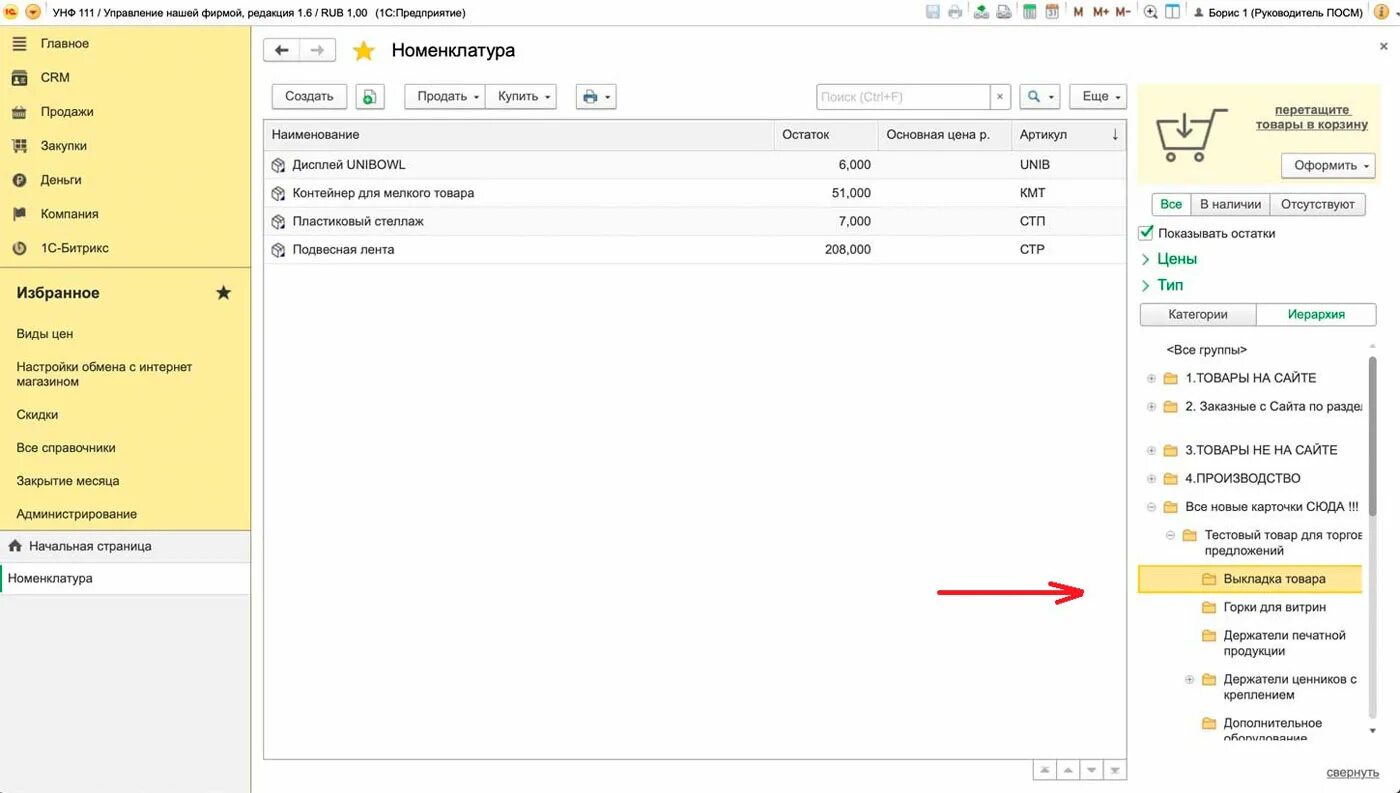Open Настройки обмена с интернет магазином

(x=104, y=374)
